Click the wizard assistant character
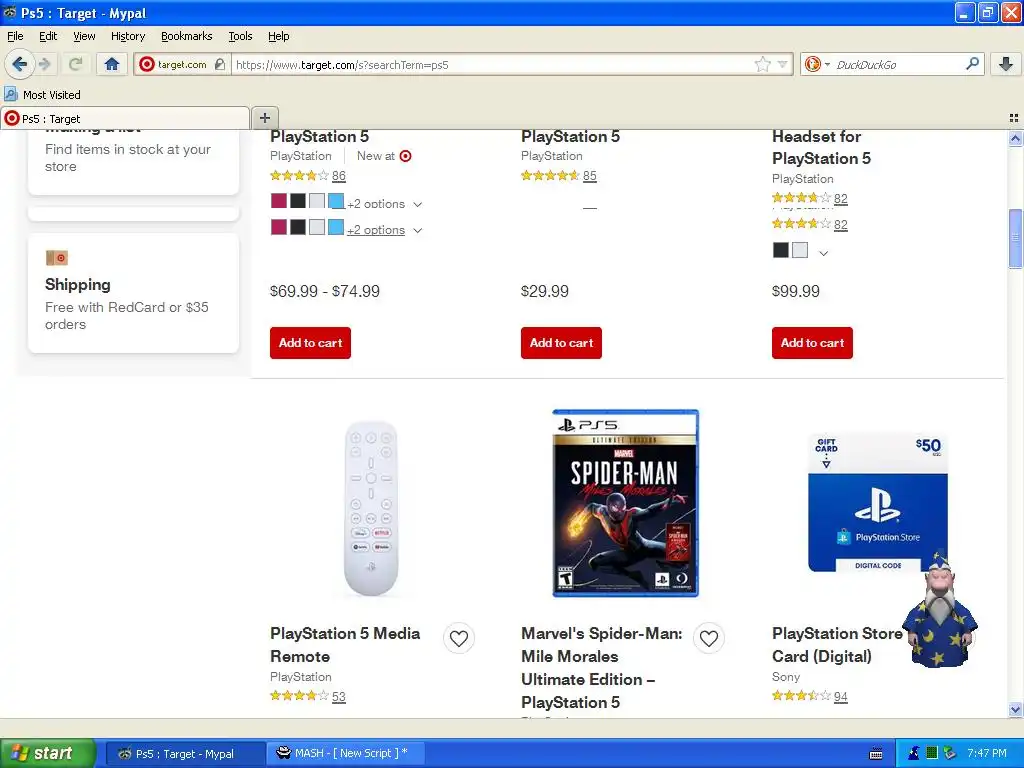The image size is (1024, 768). click(940, 611)
